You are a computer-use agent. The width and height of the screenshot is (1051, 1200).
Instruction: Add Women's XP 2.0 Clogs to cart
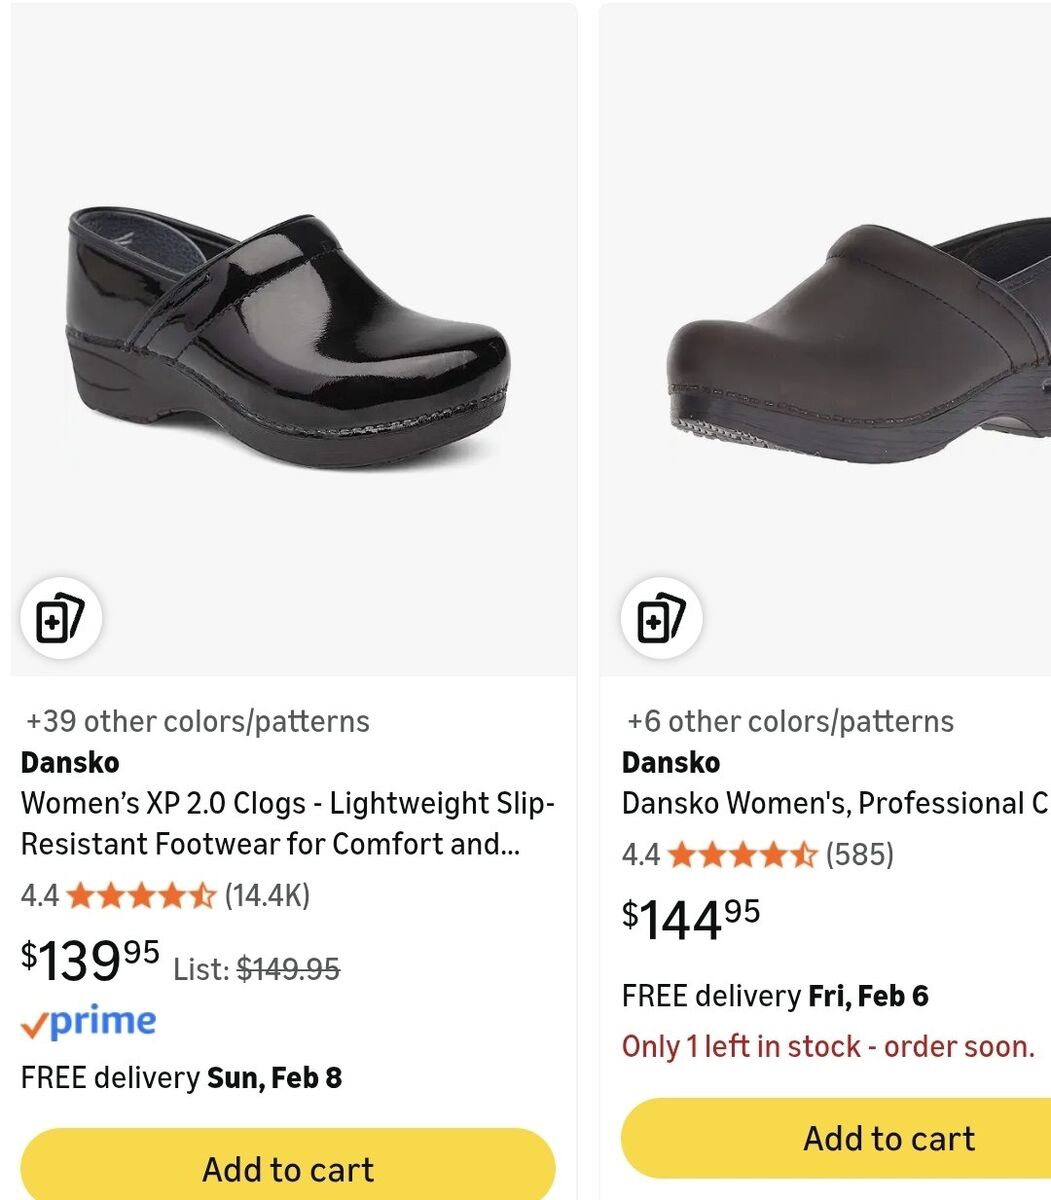288,1169
